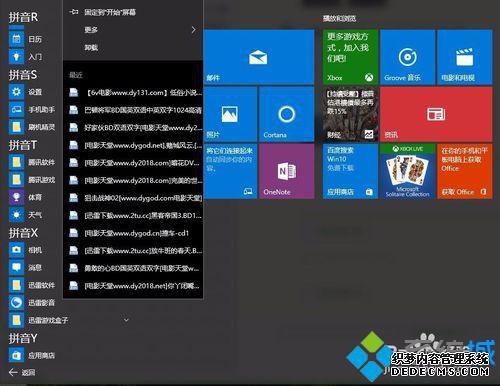The image size is (500, 386).
Task: Open the 刷机精灵 folder icon
Action: pos(16,127)
